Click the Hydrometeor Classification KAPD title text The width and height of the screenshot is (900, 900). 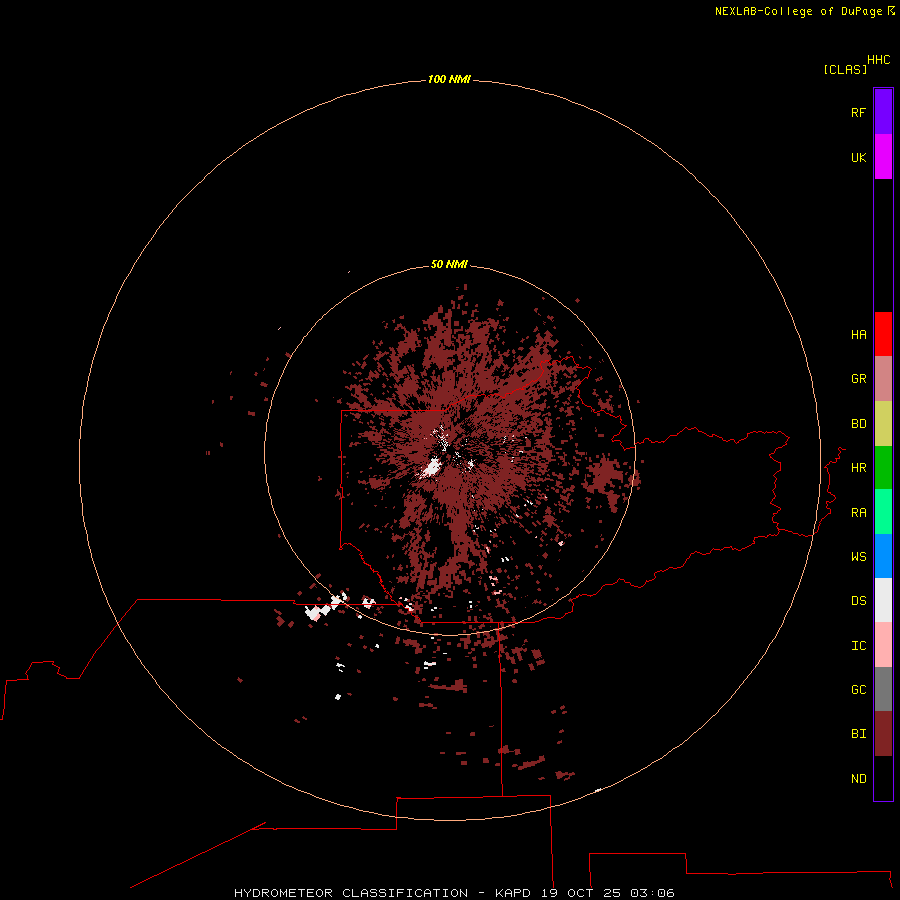[x=454, y=893]
